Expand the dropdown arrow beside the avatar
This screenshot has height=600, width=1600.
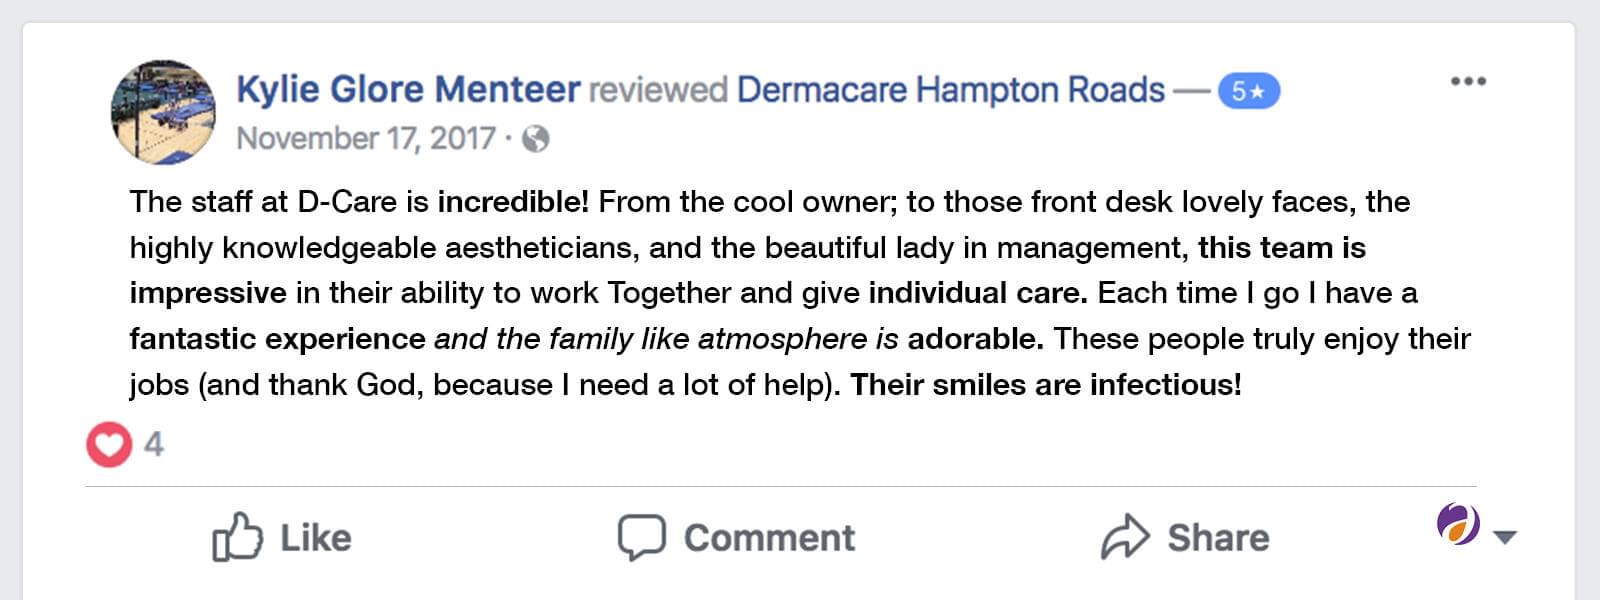pyautogui.click(x=1504, y=537)
